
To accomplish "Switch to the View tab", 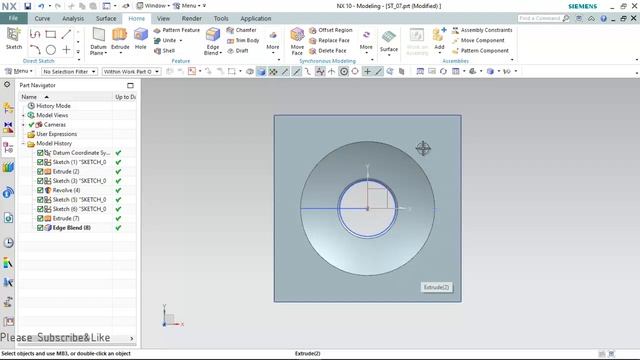I will (163, 18).
